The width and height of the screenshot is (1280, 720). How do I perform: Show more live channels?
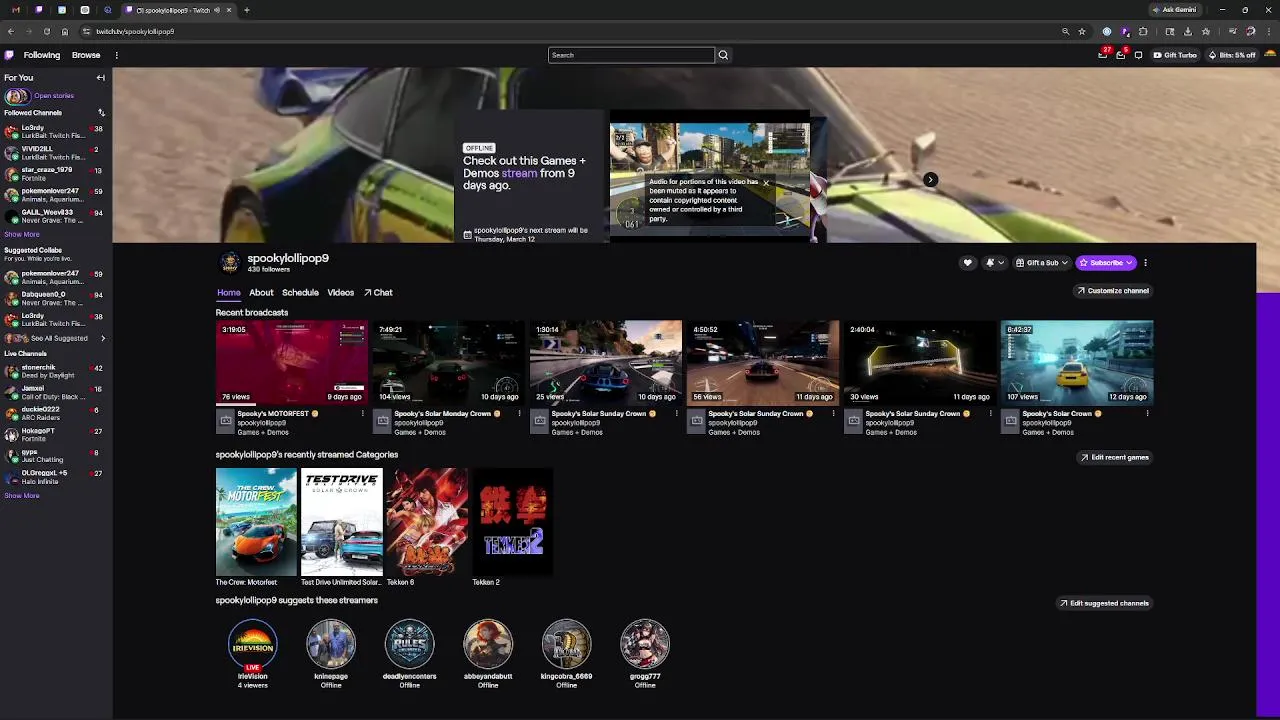click(22, 495)
